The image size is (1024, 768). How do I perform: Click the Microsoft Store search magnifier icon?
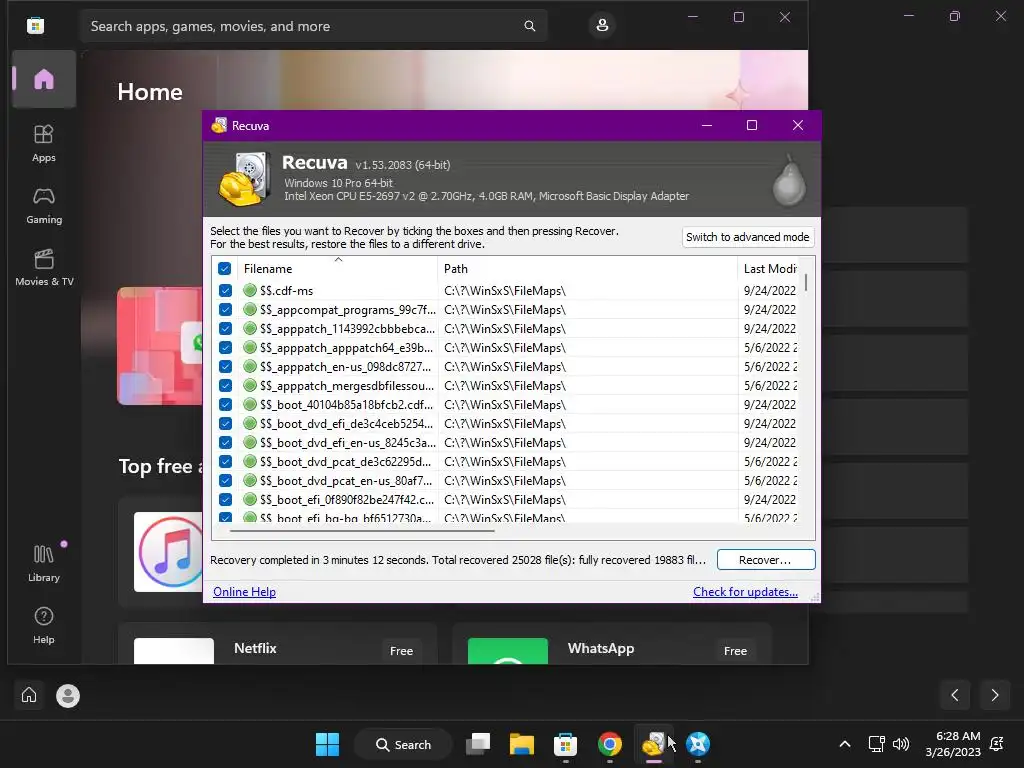(530, 26)
